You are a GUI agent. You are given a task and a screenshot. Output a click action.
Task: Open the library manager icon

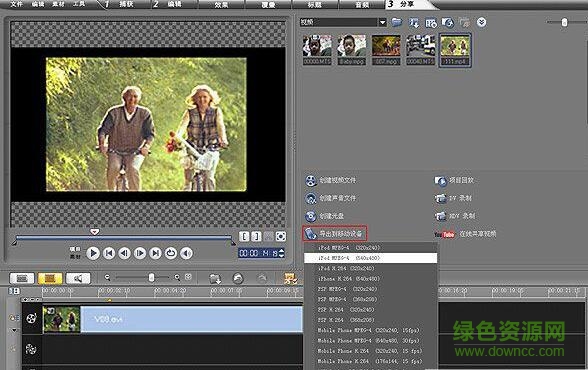[430, 23]
